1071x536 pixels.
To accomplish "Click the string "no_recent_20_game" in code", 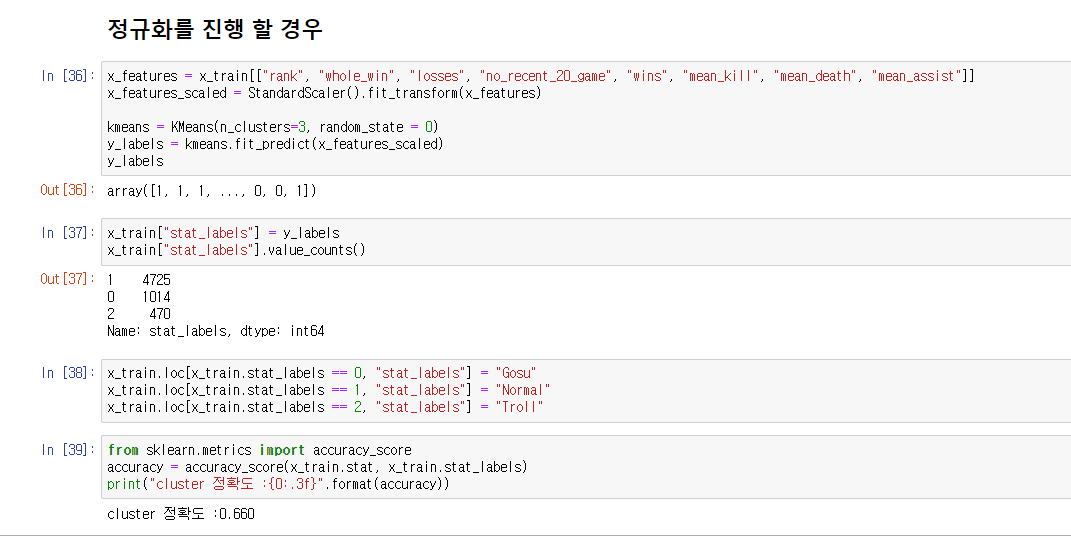I will point(546,76).
